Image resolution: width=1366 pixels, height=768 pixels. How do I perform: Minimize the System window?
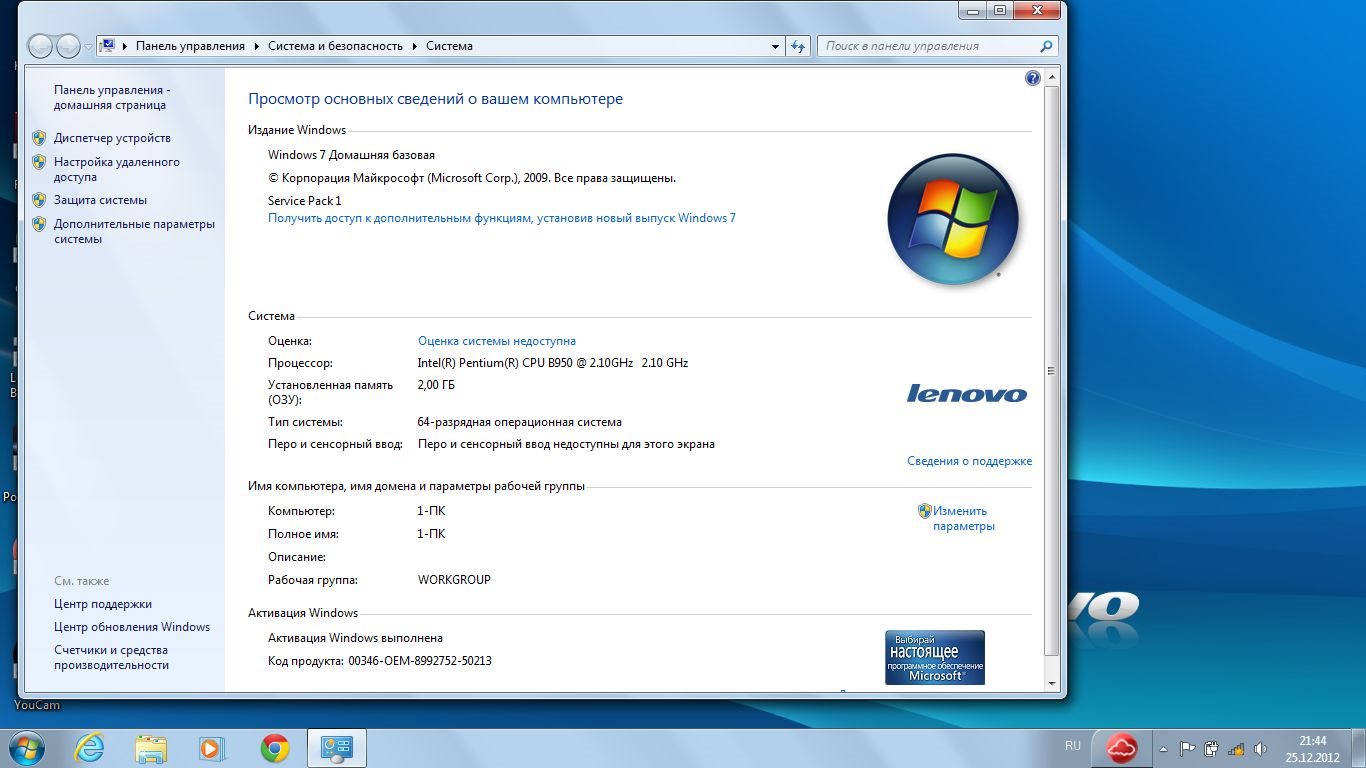point(973,9)
